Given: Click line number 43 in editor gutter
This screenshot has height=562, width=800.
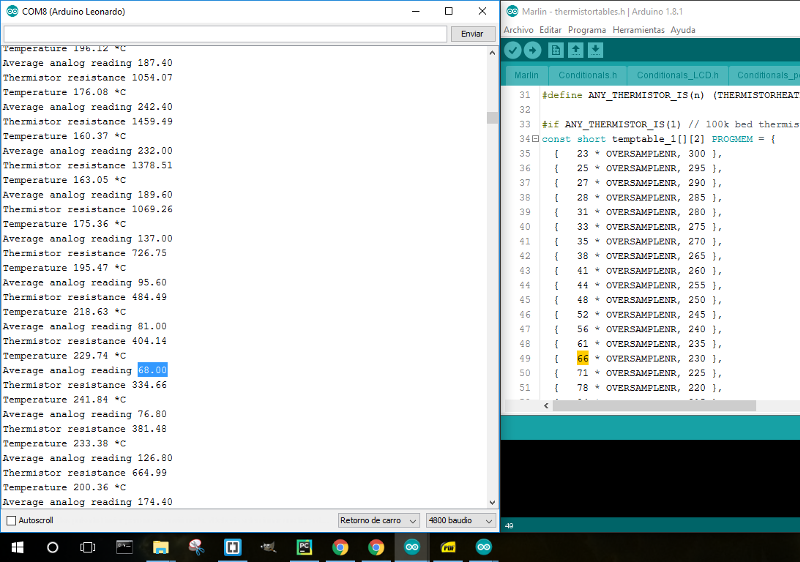Looking at the screenshot, I should 525,271.
